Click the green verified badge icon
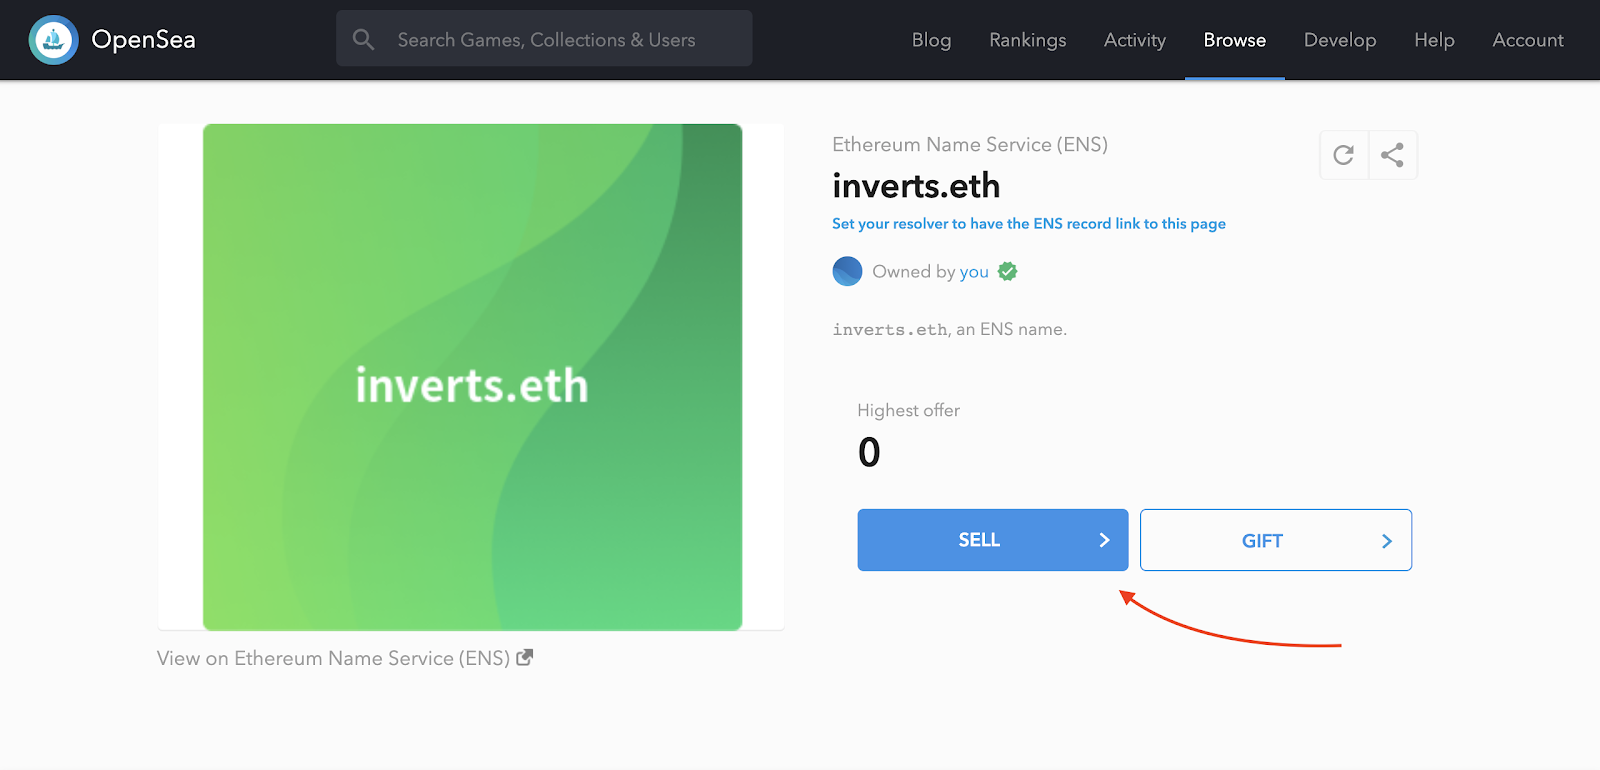 click(1008, 271)
